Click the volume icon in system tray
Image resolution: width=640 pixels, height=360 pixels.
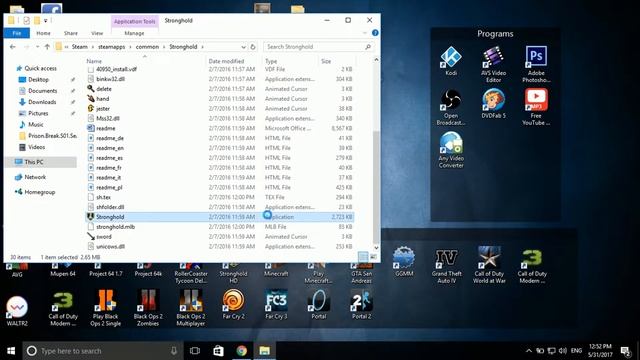pos(563,351)
